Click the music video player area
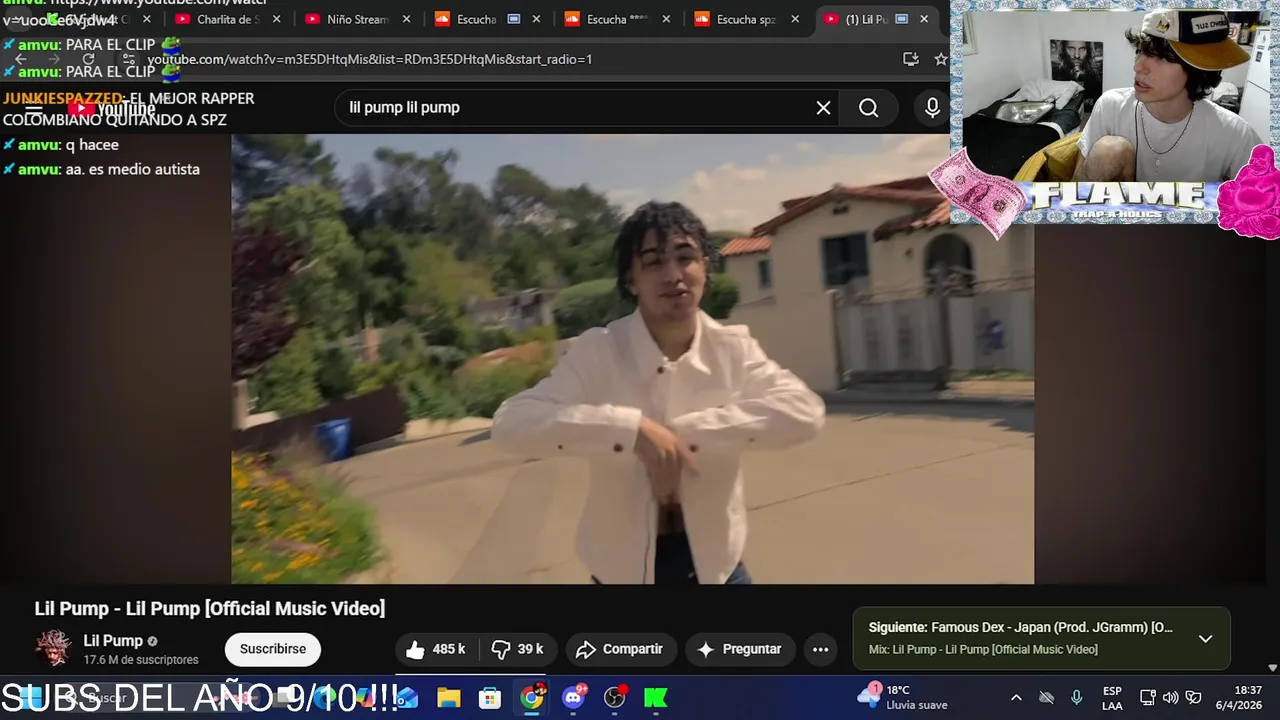 [x=632, y=358]
